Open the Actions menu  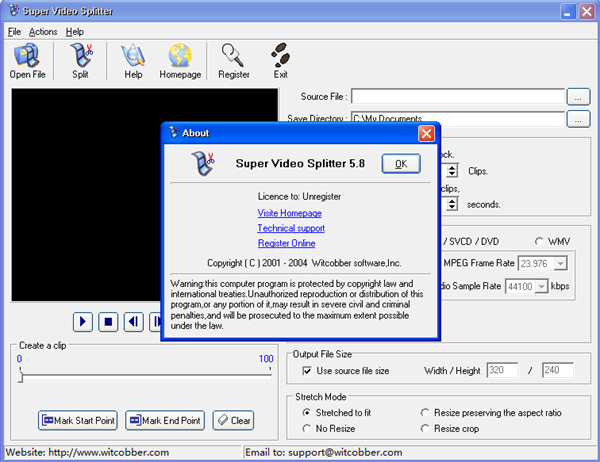click(x=43, y=32)
